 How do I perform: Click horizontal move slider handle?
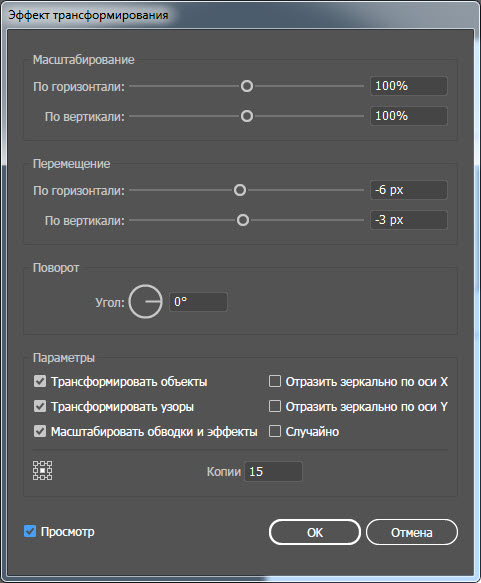[240, 190]
